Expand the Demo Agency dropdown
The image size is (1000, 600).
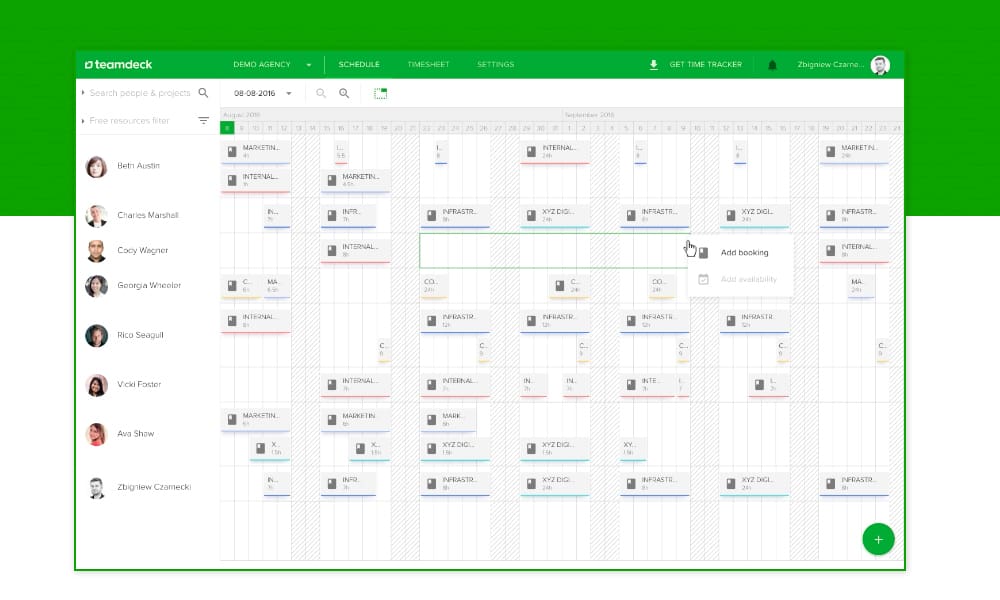pos(309,65)
